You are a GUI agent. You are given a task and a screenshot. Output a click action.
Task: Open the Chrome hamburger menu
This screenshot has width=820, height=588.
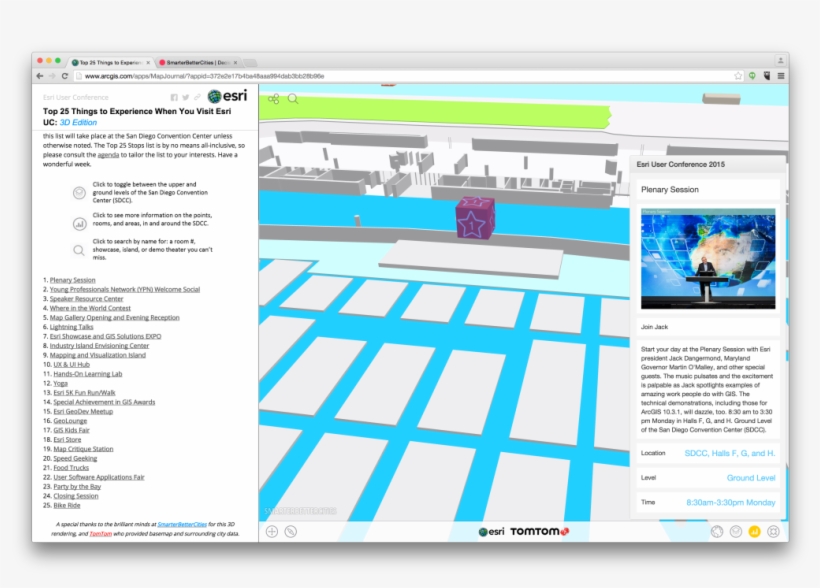[x=781, y=76]
